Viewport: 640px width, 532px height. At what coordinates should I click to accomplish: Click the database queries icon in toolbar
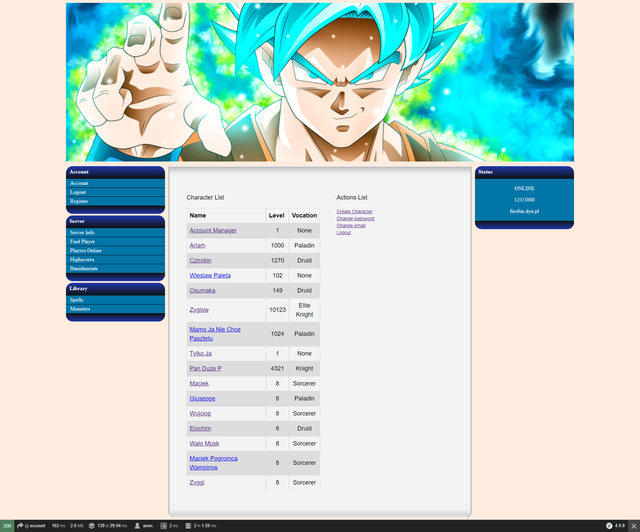pyautogui.click(x=188, y=526)
